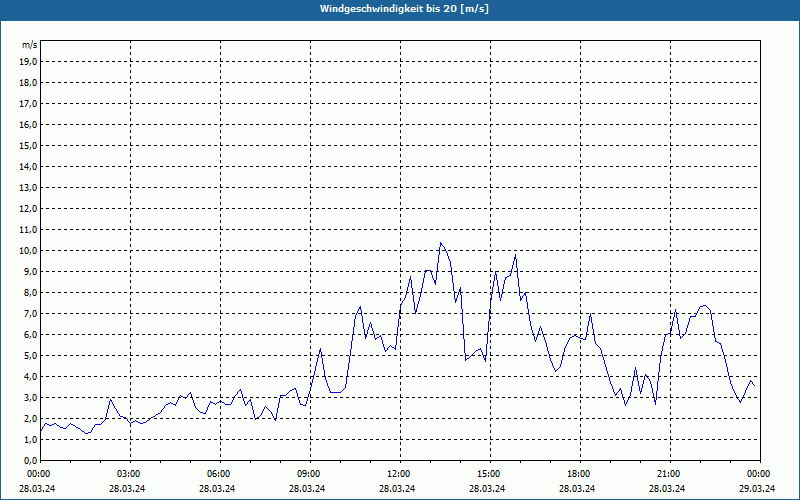
Task: Select the '4,0' y-axis label
Action: click(x=31, y=377)
